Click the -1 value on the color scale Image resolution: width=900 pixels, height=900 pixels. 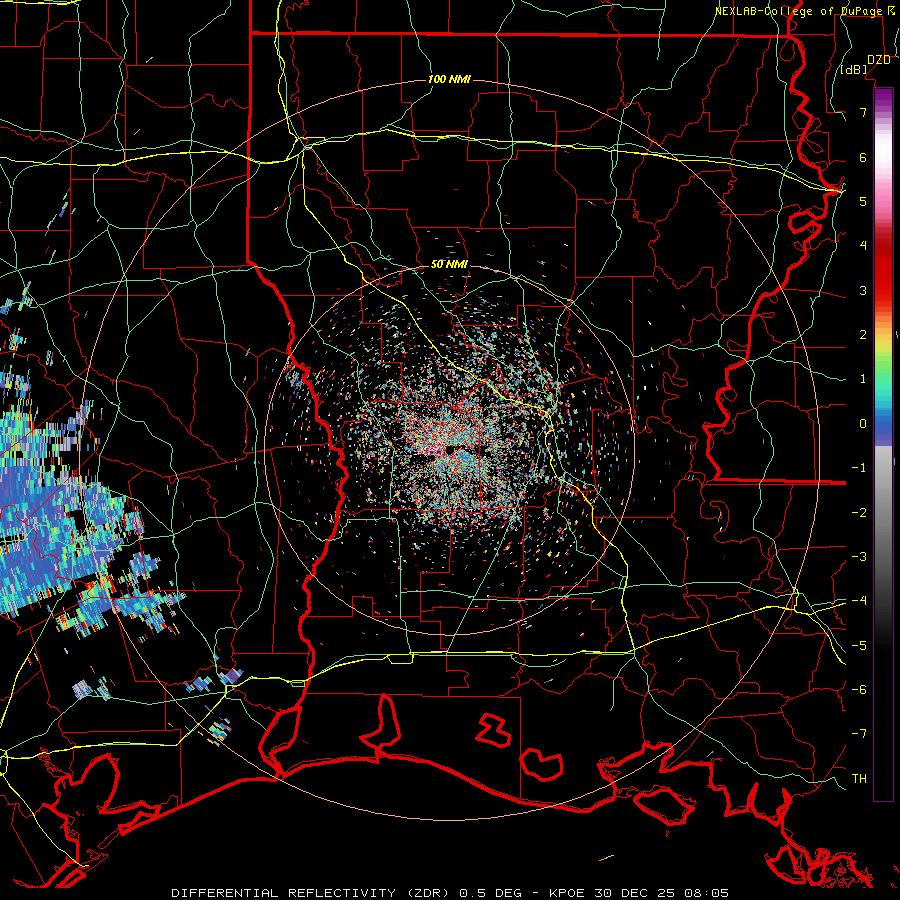coord(859,468)
